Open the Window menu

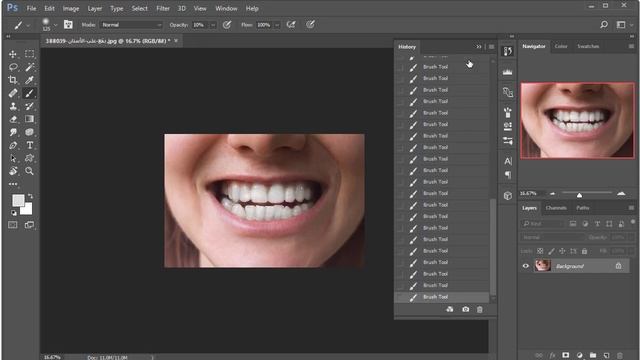click(226, 8)
